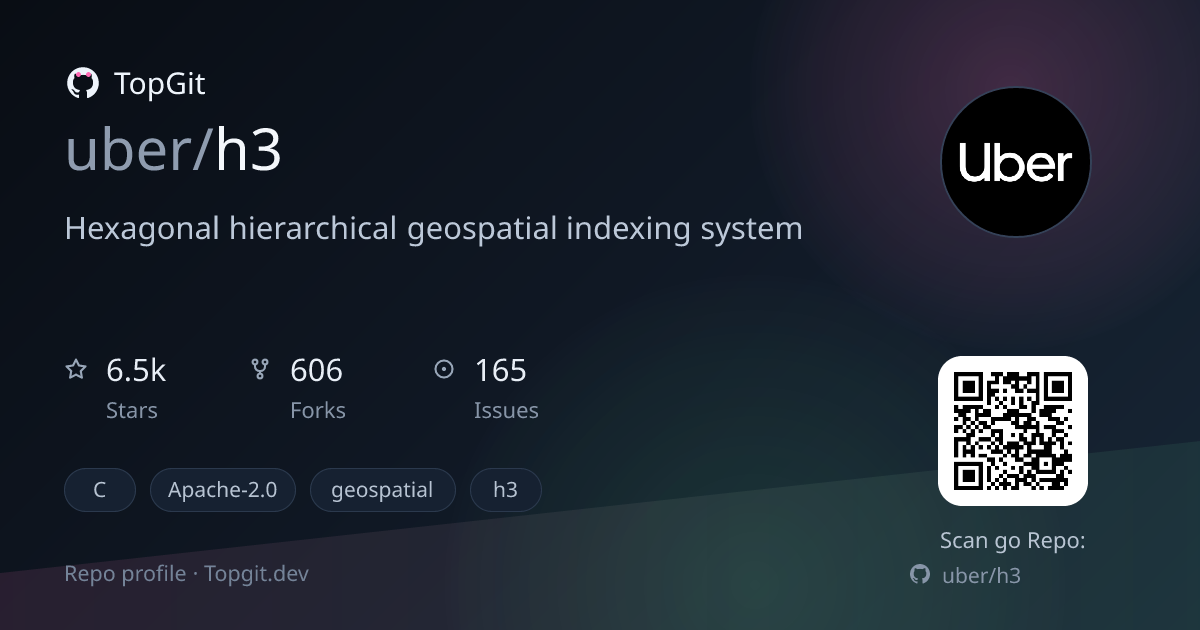The width and height of the screenshot is (1200, 630).
Task: Click the QR code image
Action: click(1012, 431)
